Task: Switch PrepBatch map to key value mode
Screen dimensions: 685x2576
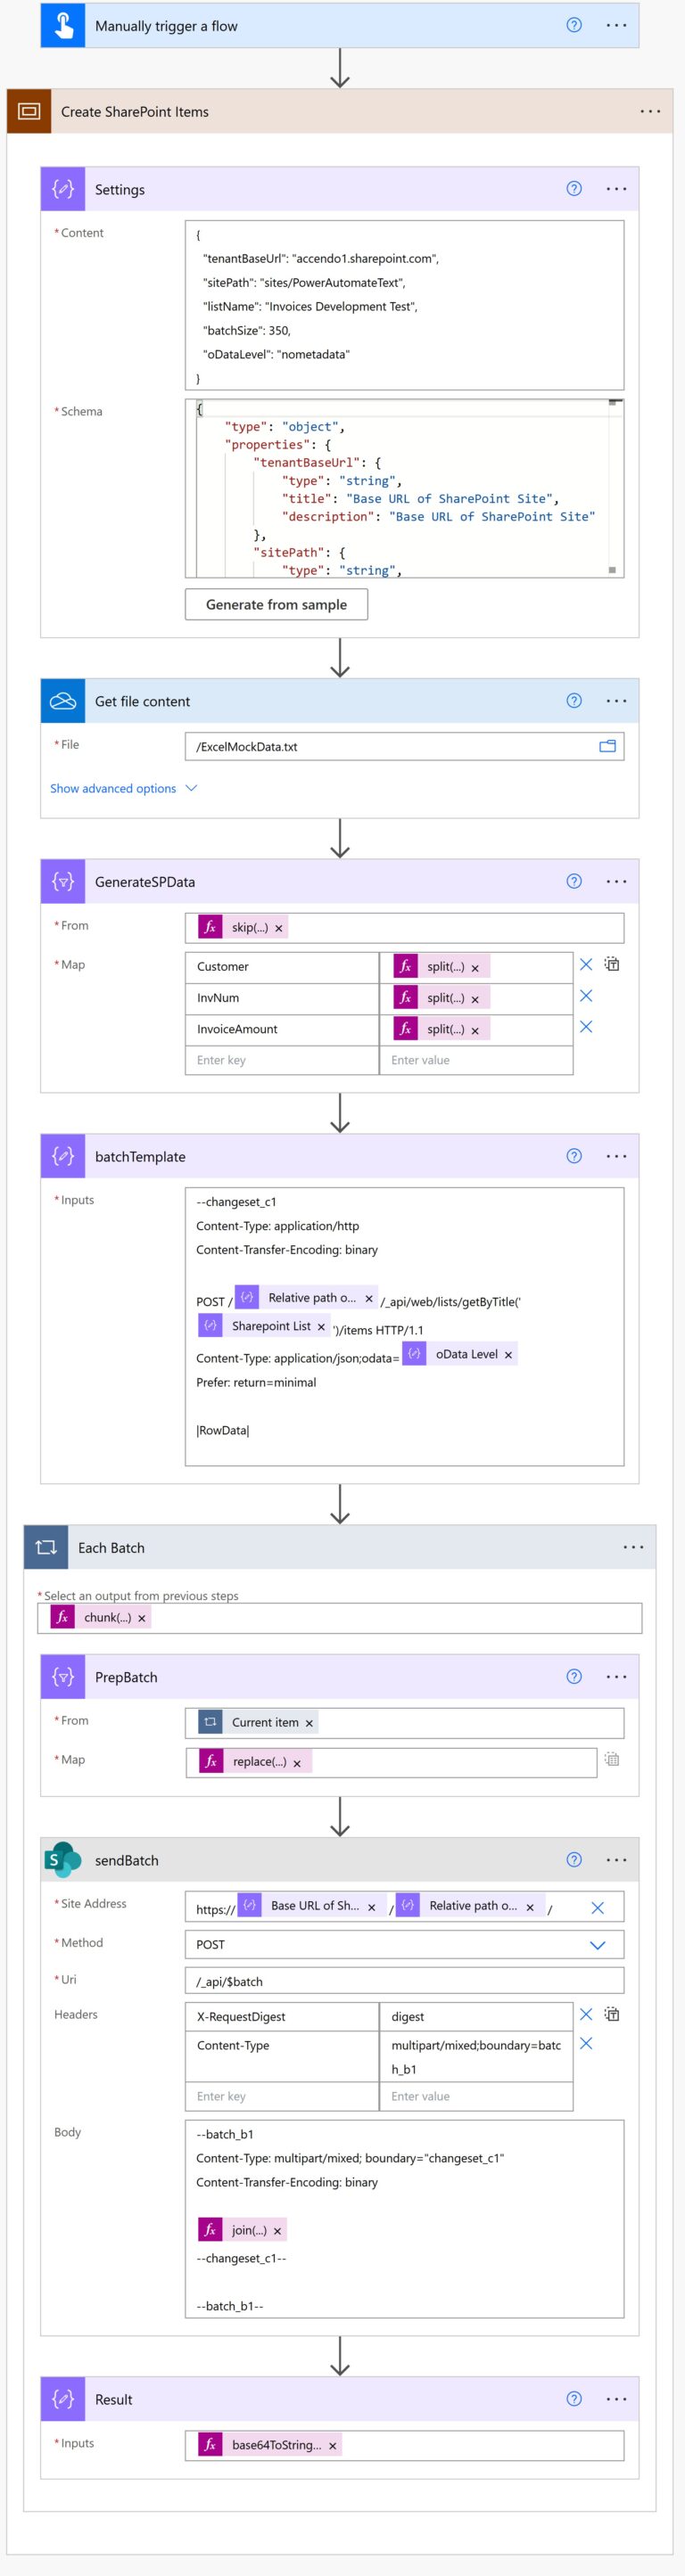Action: [x=612, y=1759]
